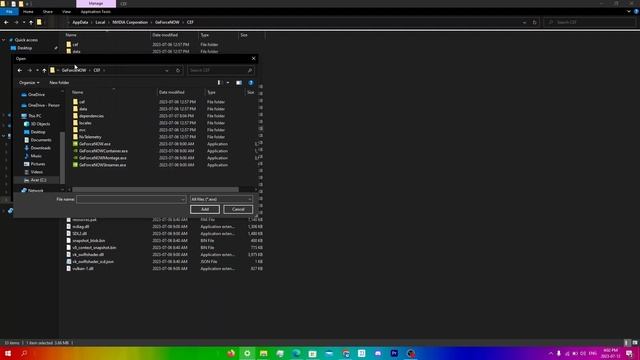
Task: Open Network in dialog sidebar
Action: (36, 191)
